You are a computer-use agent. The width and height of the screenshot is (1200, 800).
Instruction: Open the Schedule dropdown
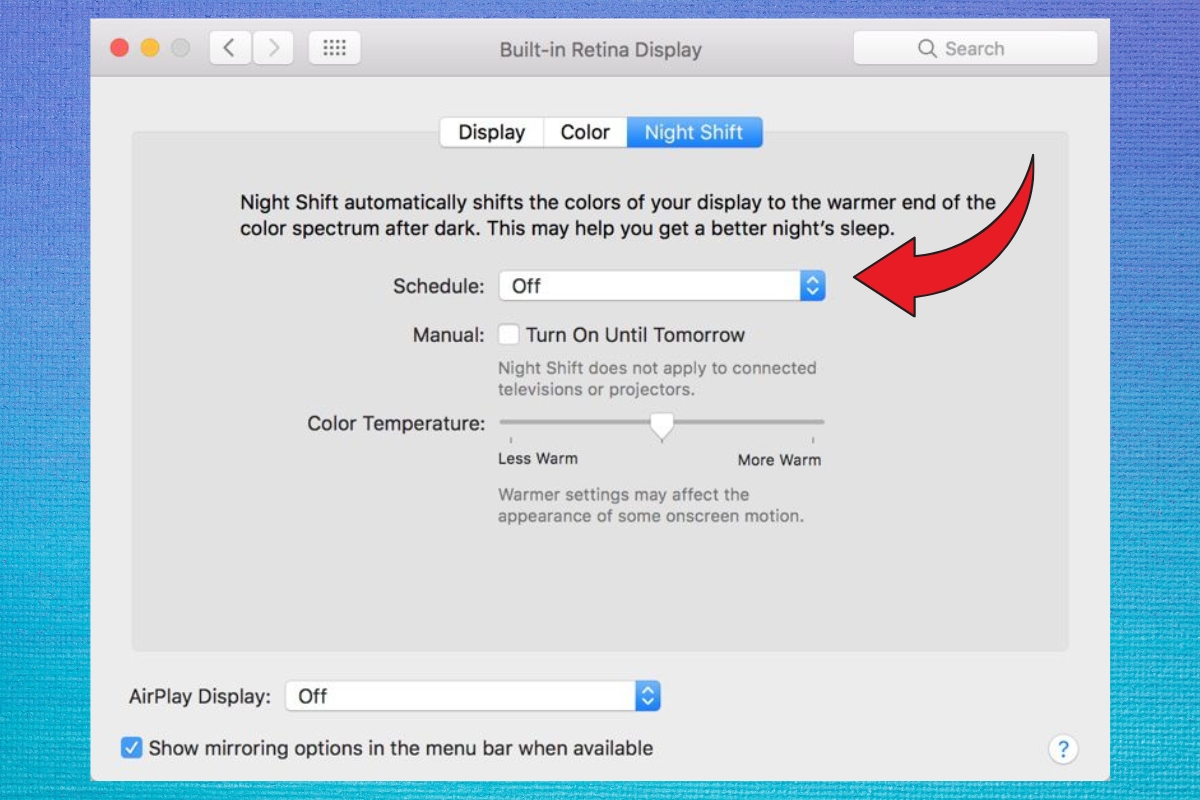point(662,286)
